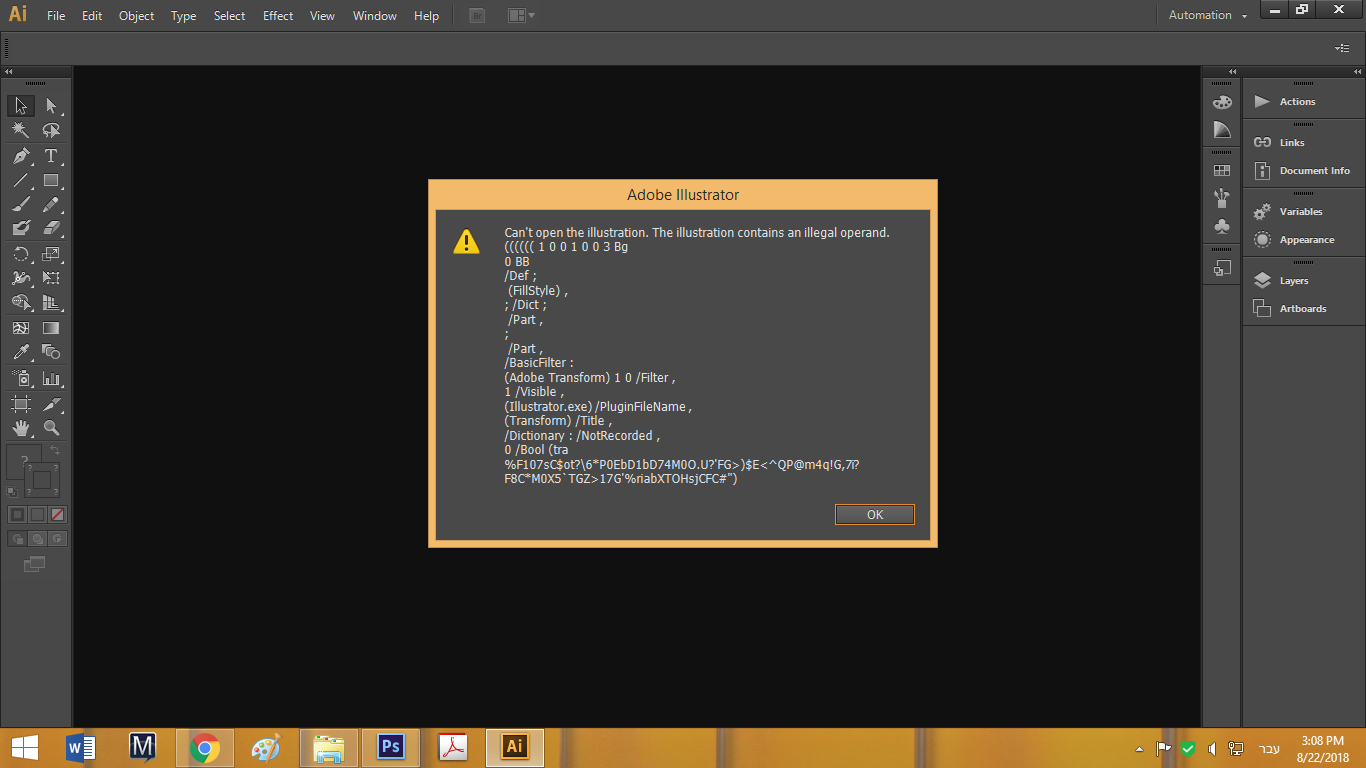Open the Edit menu
The image size is (1366, 768).
(92, 16)
